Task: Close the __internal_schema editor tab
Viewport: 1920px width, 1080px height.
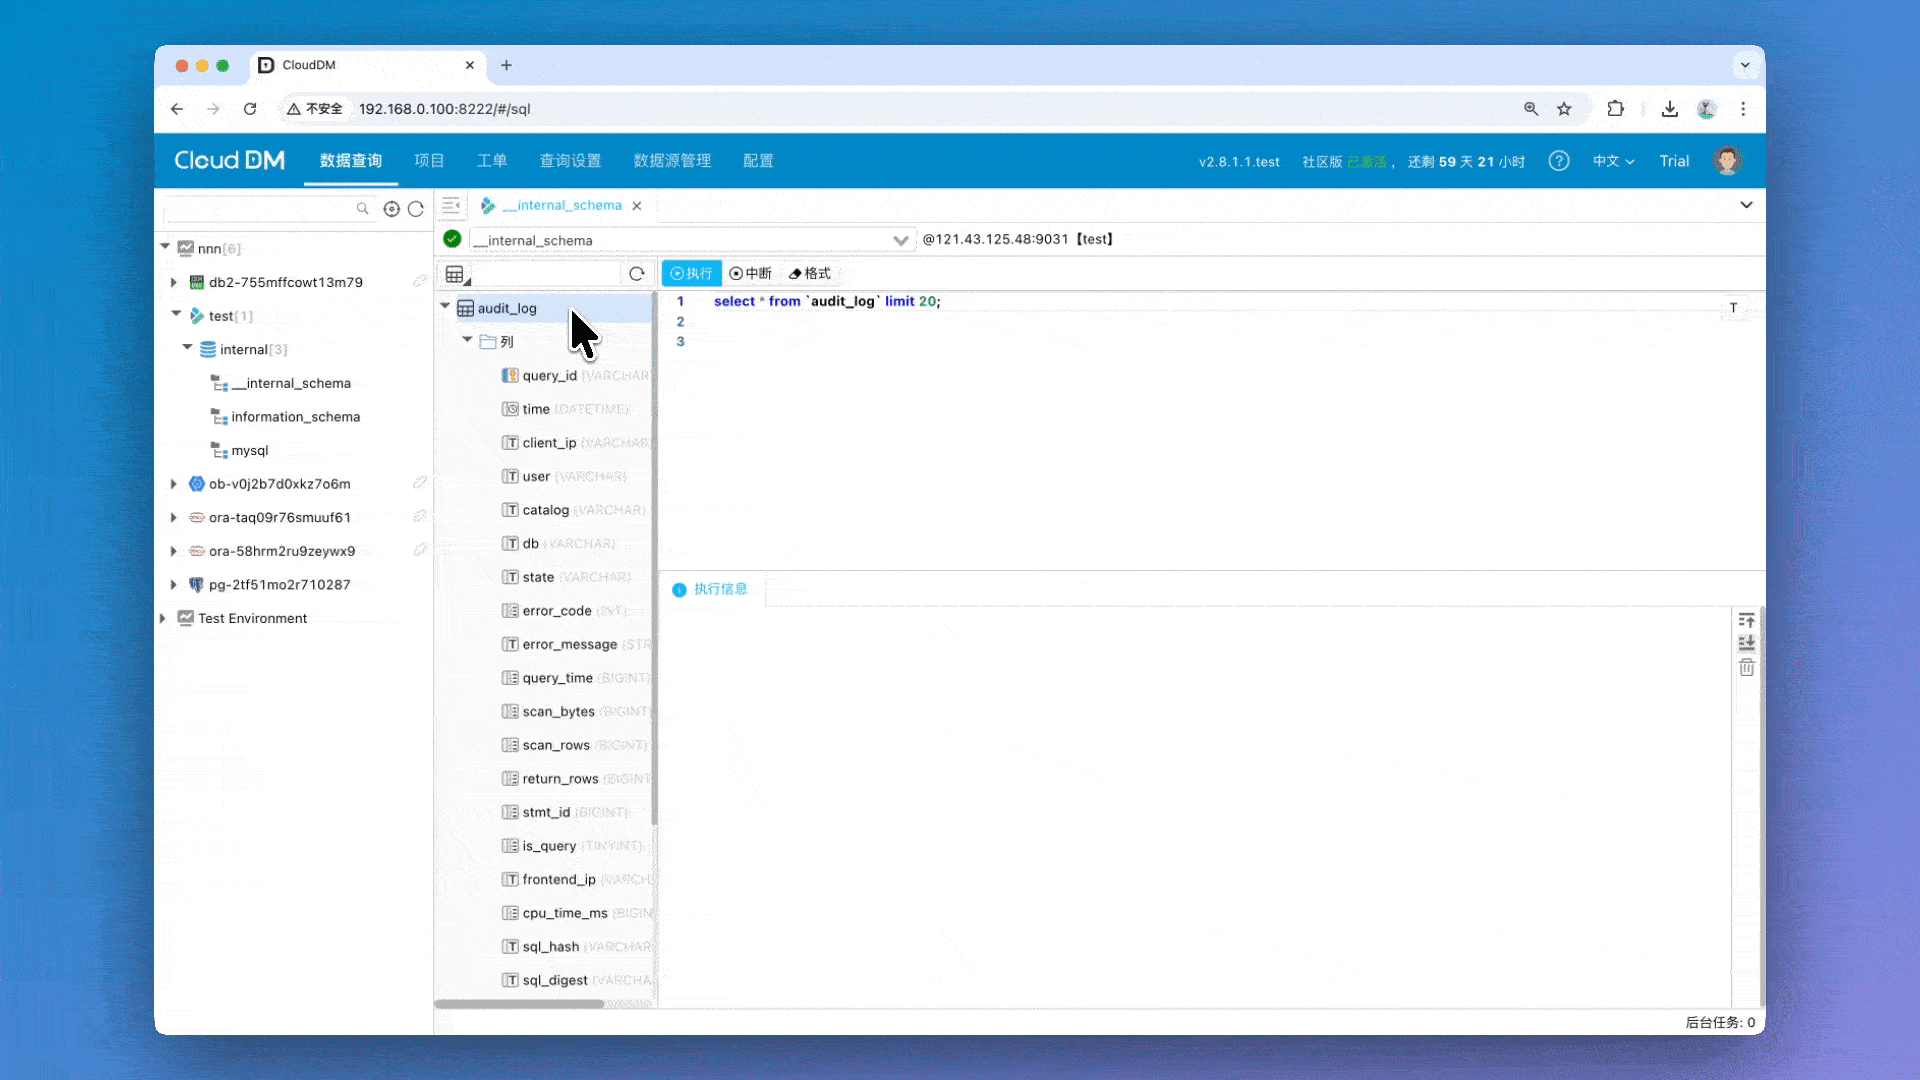Action: point(637,205)
